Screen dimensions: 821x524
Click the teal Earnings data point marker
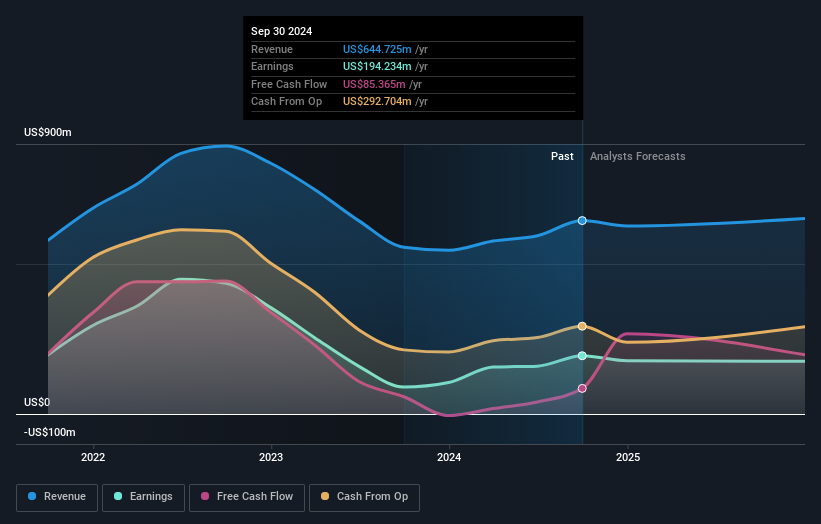tap(582, 356)
